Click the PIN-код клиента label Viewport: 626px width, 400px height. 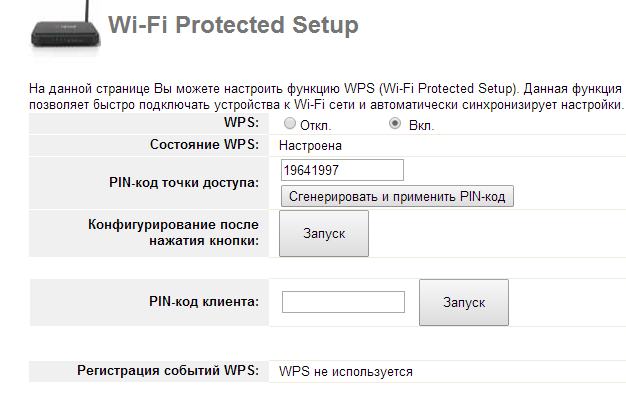pyautogui.click(x=204, y=301)
